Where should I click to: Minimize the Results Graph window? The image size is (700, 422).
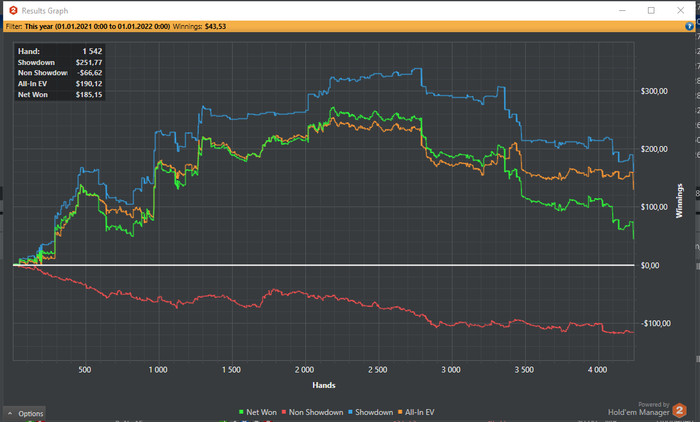[x=622, y=10]
